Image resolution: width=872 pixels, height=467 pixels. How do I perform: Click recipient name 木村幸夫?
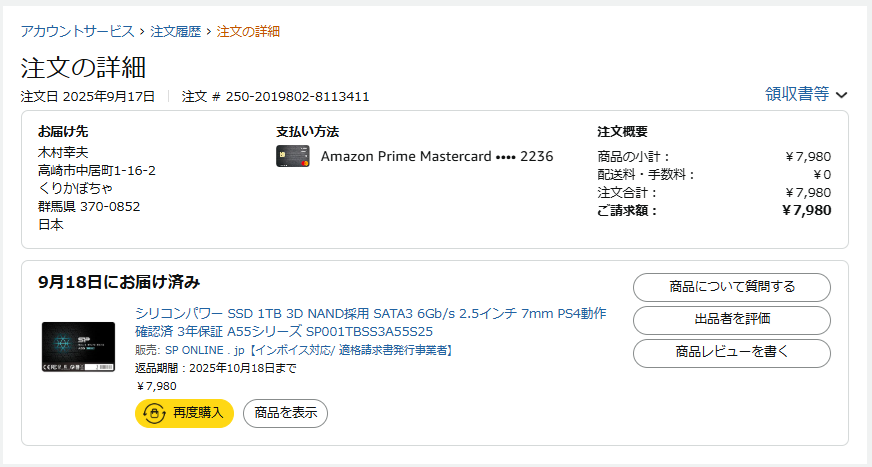click(64, 153)
